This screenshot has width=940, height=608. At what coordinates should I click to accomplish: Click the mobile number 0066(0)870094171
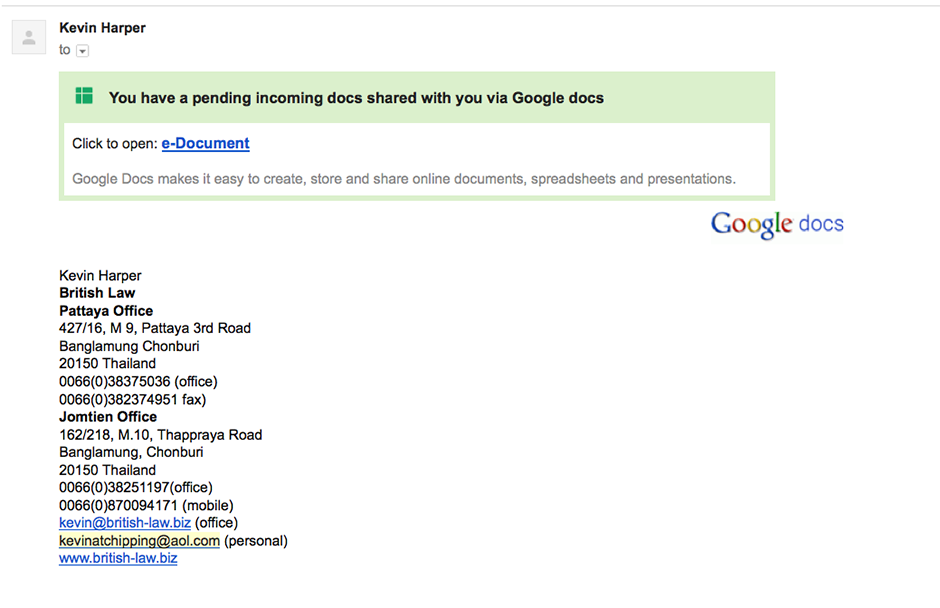pyautogui.click(x=118, y=505)
